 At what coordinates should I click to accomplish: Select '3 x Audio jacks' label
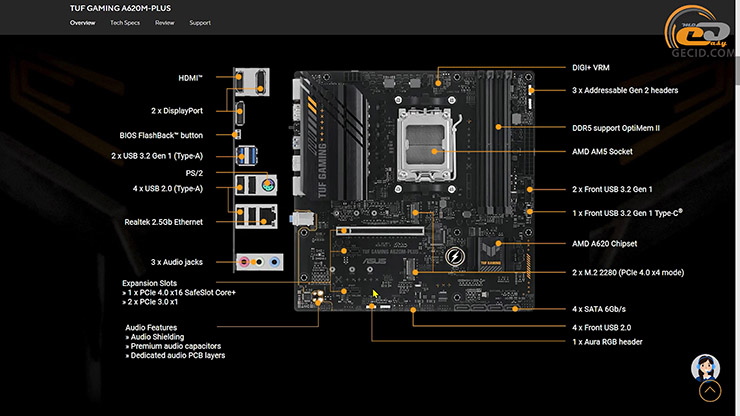pyautogui.click(x=177, y=262)
